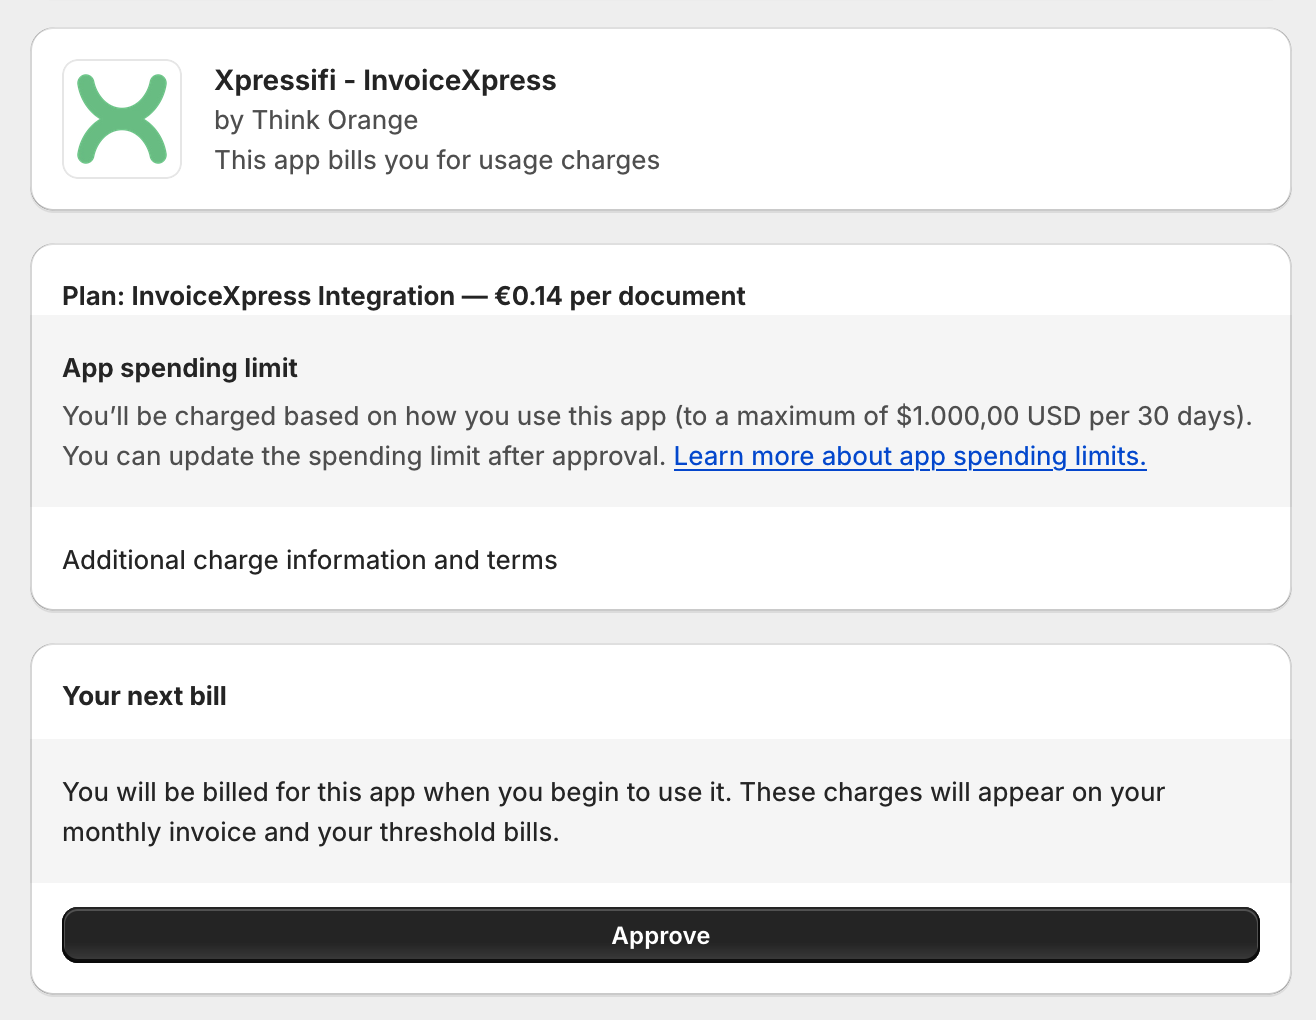Click the $1.000,00 USD per 30 days text
Image resolution: width=1316 pixels, height=1020 pixels.
click(1069, 416)
